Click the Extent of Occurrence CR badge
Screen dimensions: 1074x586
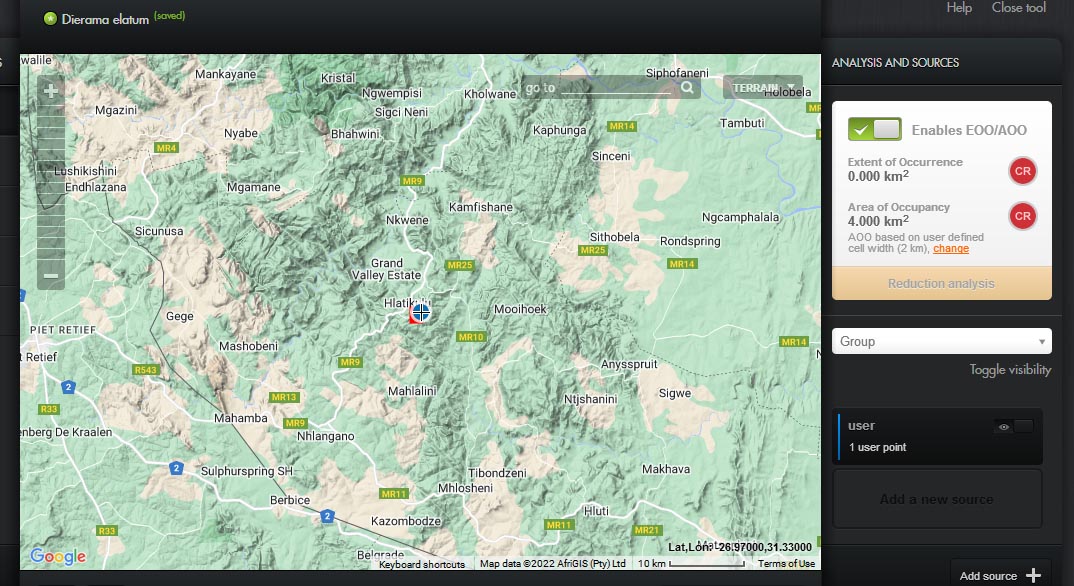click(x=1022, y=170)
